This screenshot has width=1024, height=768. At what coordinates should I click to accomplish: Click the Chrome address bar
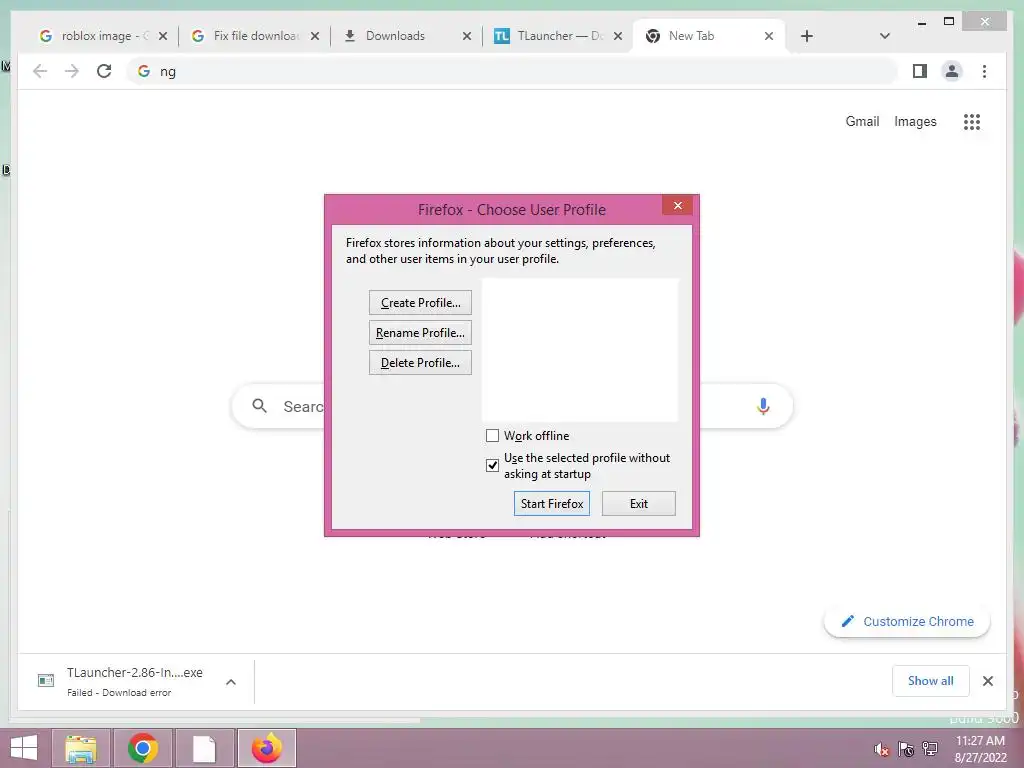coord(513,71)
